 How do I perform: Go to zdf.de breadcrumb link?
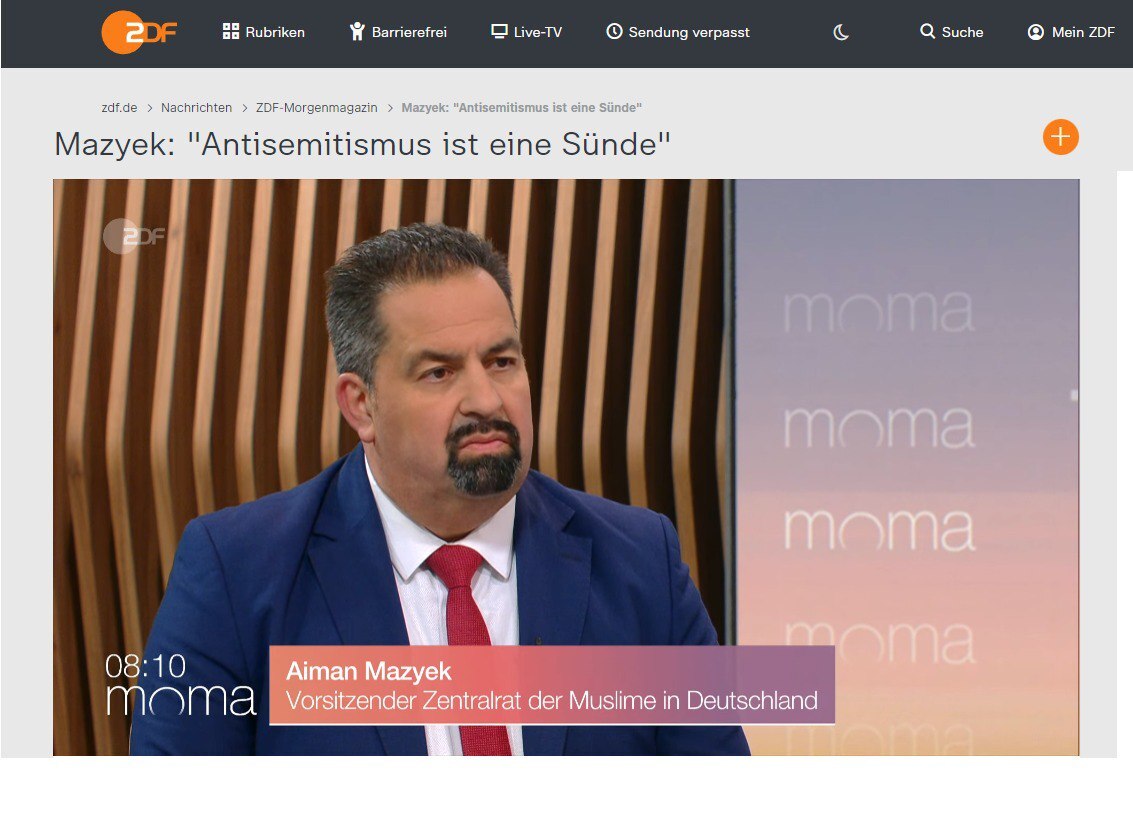[119, 108]
